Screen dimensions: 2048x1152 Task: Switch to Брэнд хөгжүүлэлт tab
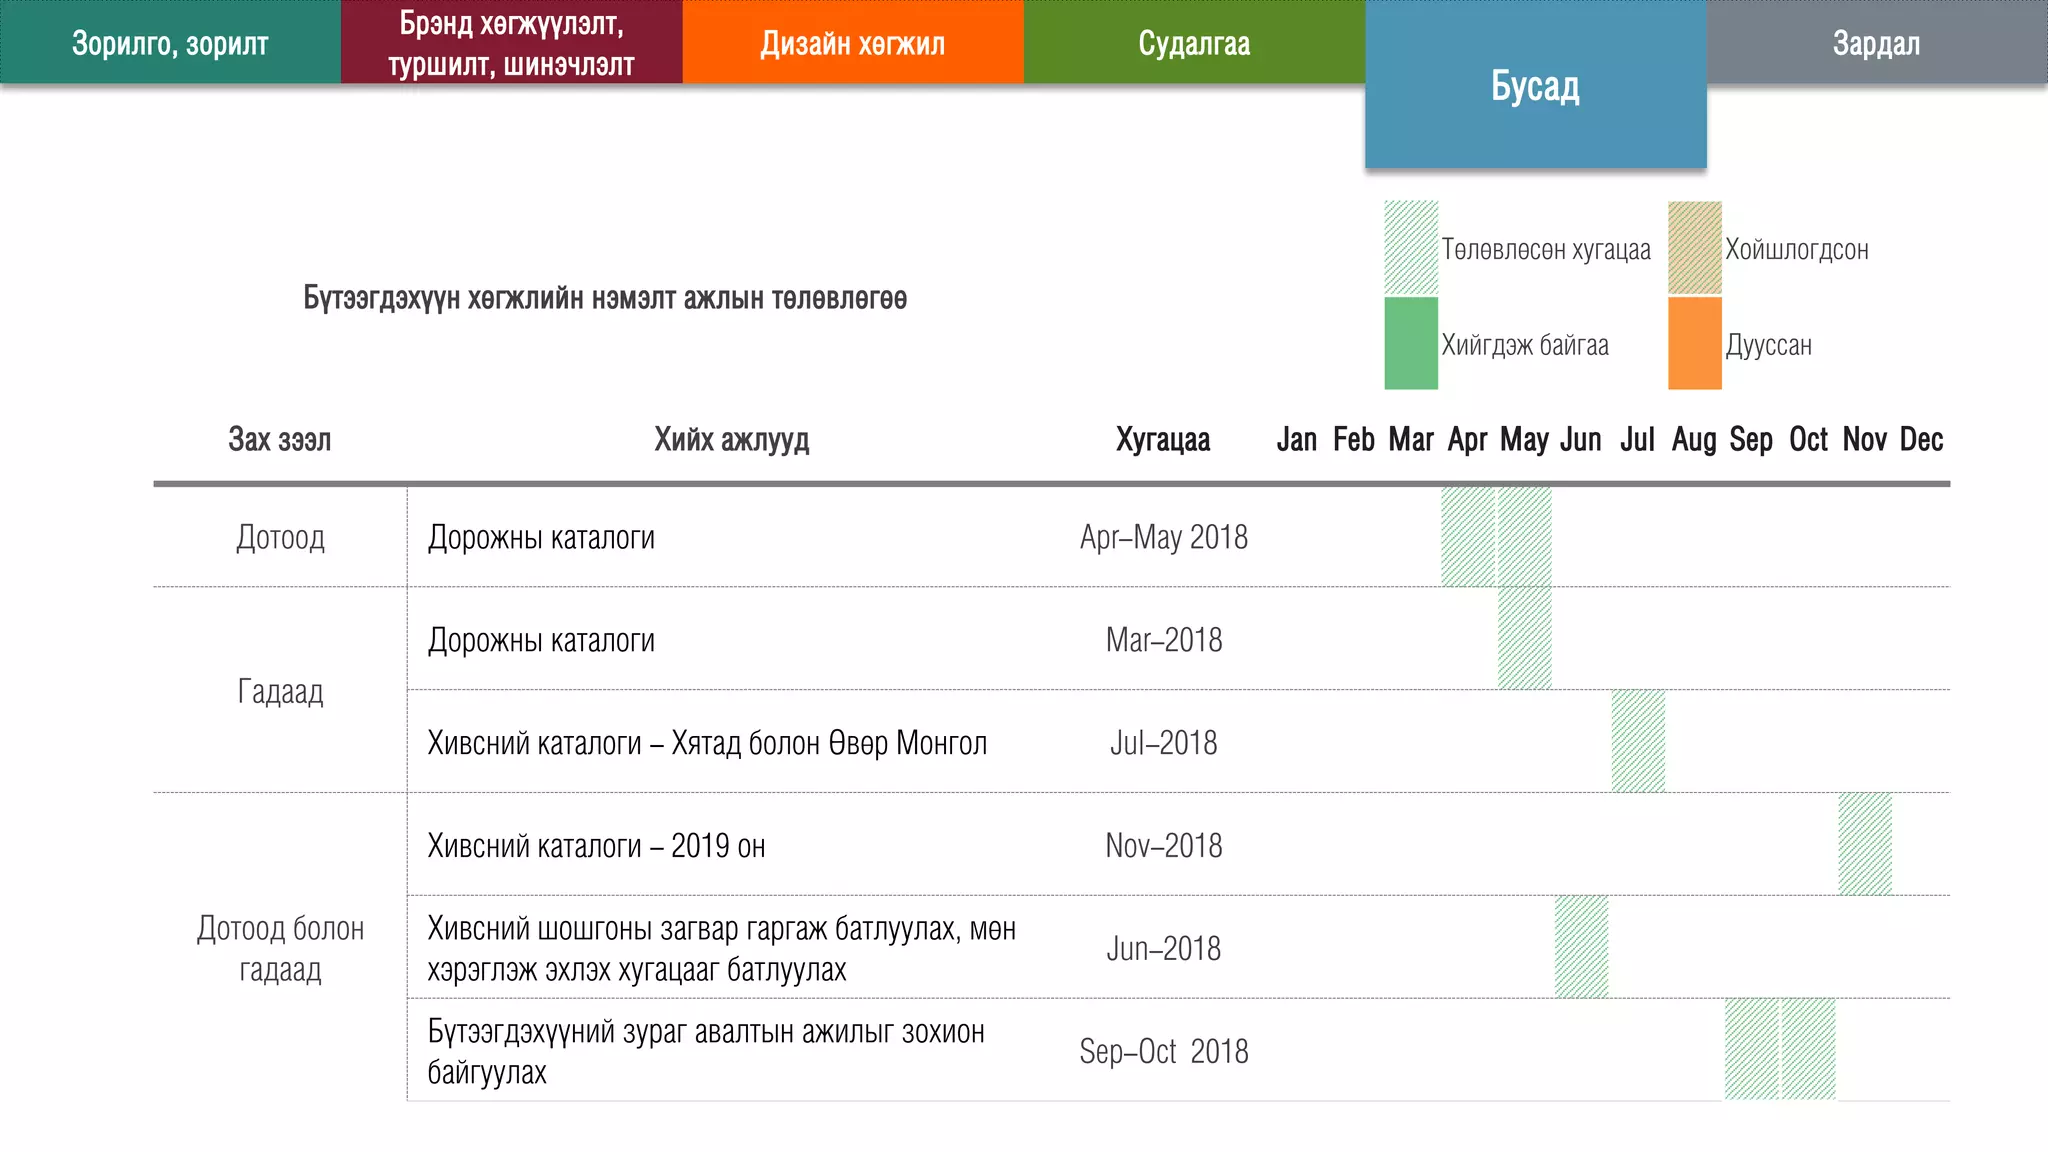511,43
